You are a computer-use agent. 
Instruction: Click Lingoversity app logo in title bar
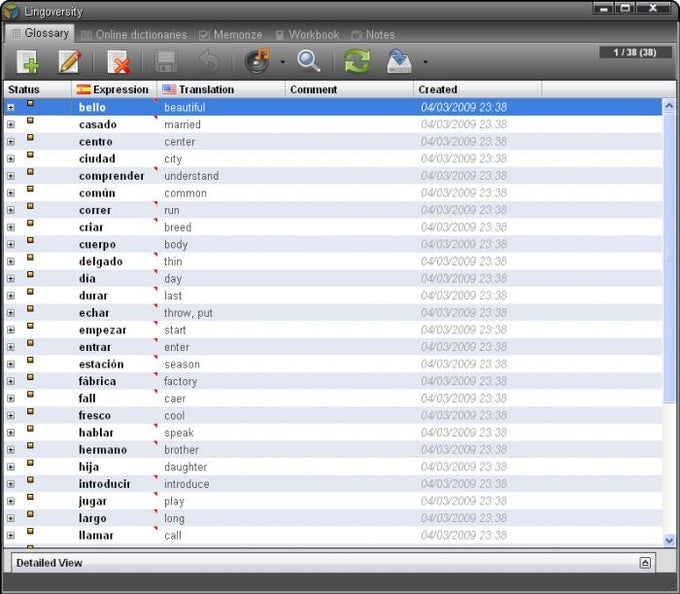(11, 11)
